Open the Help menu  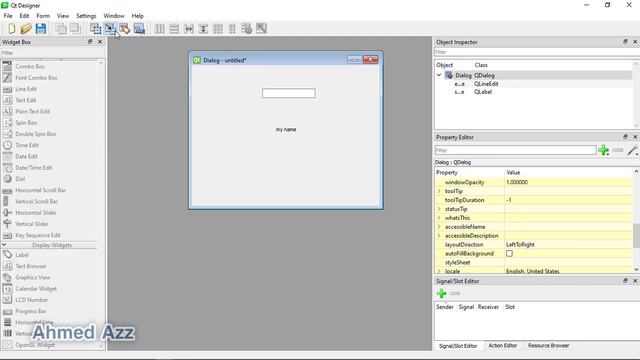pyautogui.click(x=137, y=16)
